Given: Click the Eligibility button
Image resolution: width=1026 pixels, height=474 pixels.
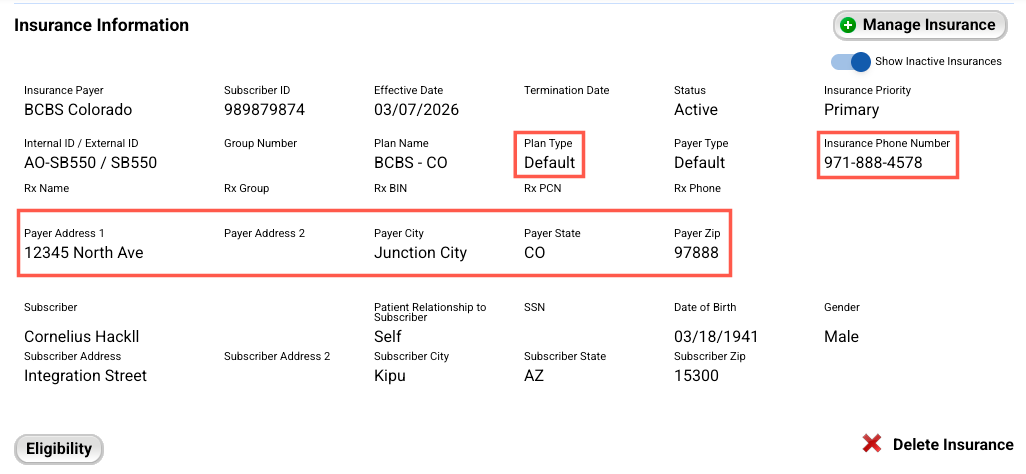Looking at the screenshot, I should tap(58, 449).
